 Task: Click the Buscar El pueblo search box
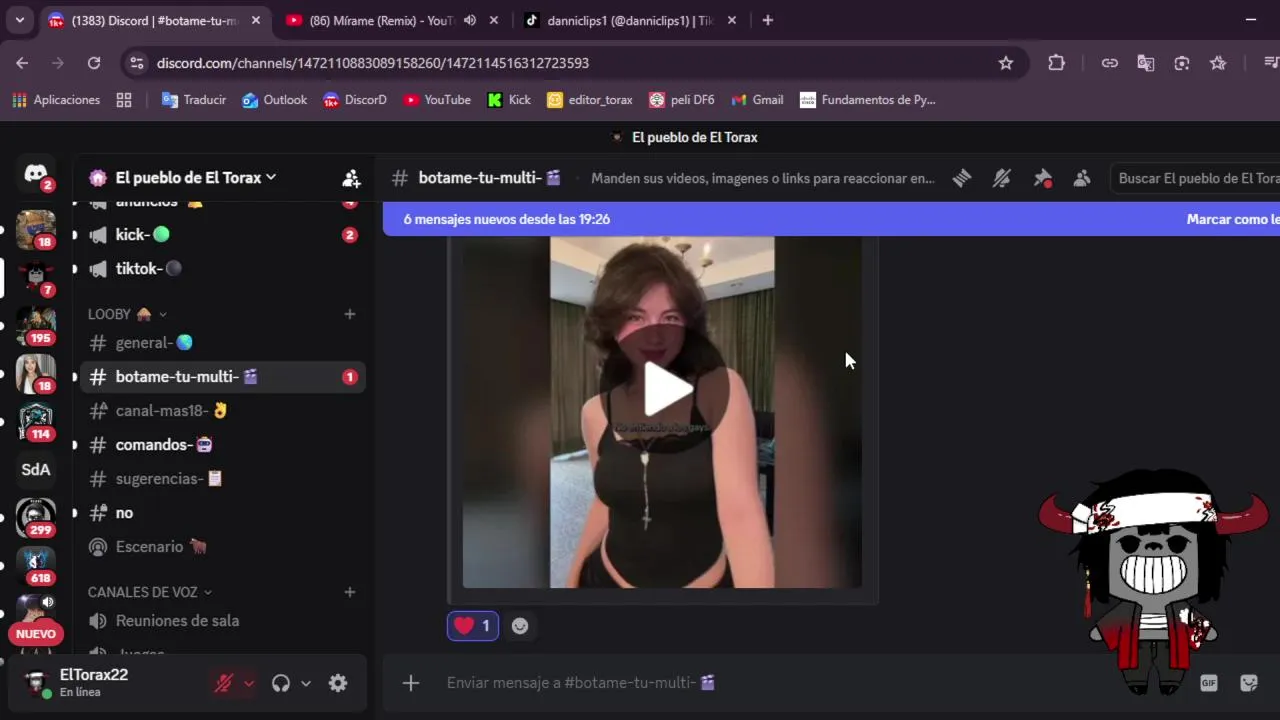coord(1195,178)
